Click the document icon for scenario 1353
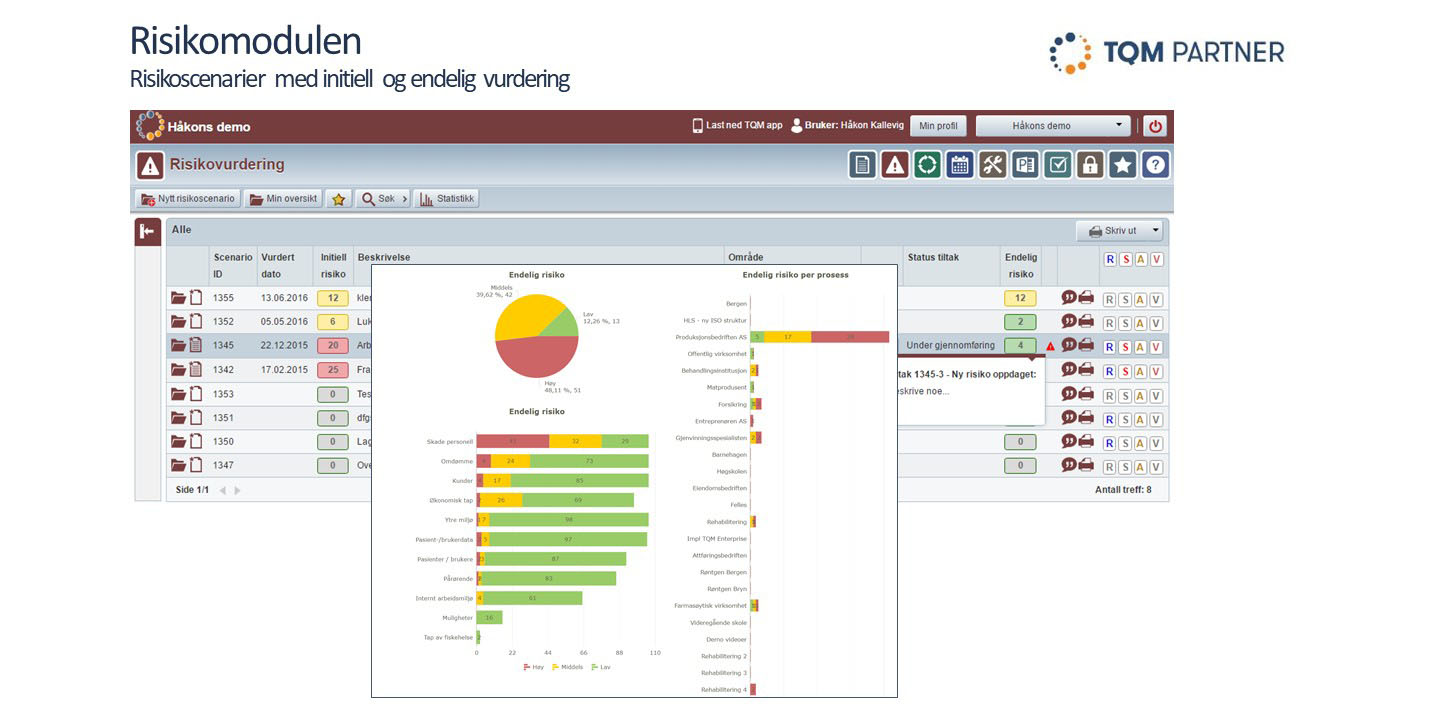The image size is (1440, 720). [196, 393]
